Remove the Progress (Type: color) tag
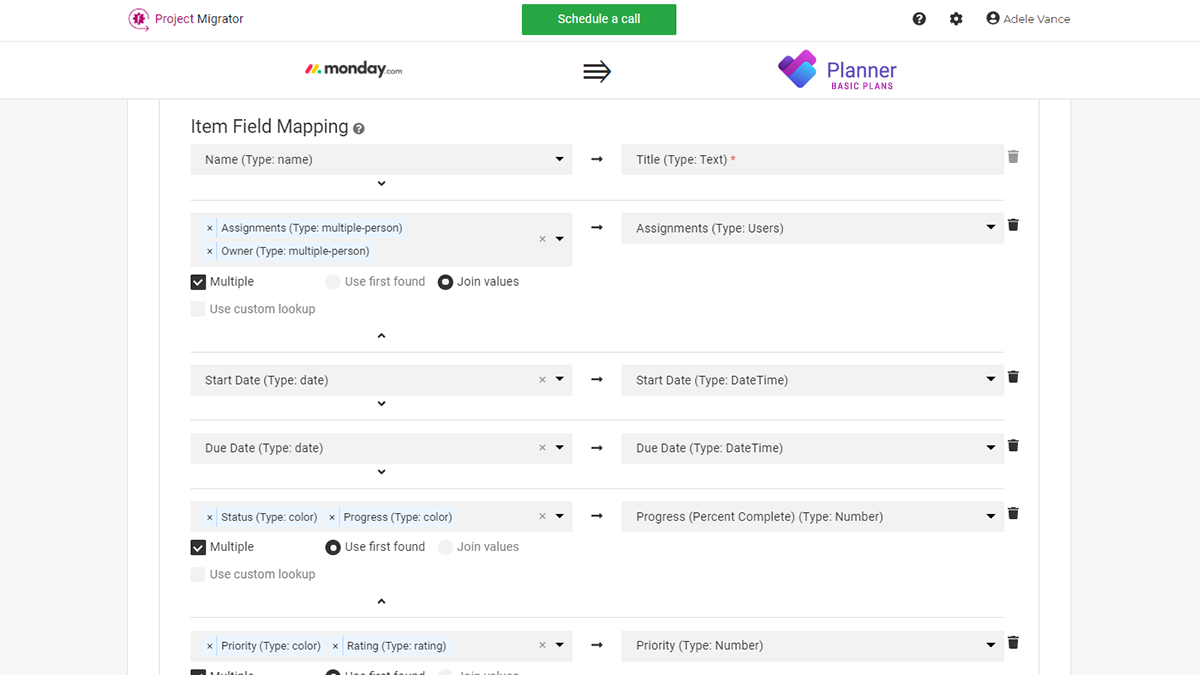Image resolution: width=1200 pixels, height=675 pixels. coord(332,517)
